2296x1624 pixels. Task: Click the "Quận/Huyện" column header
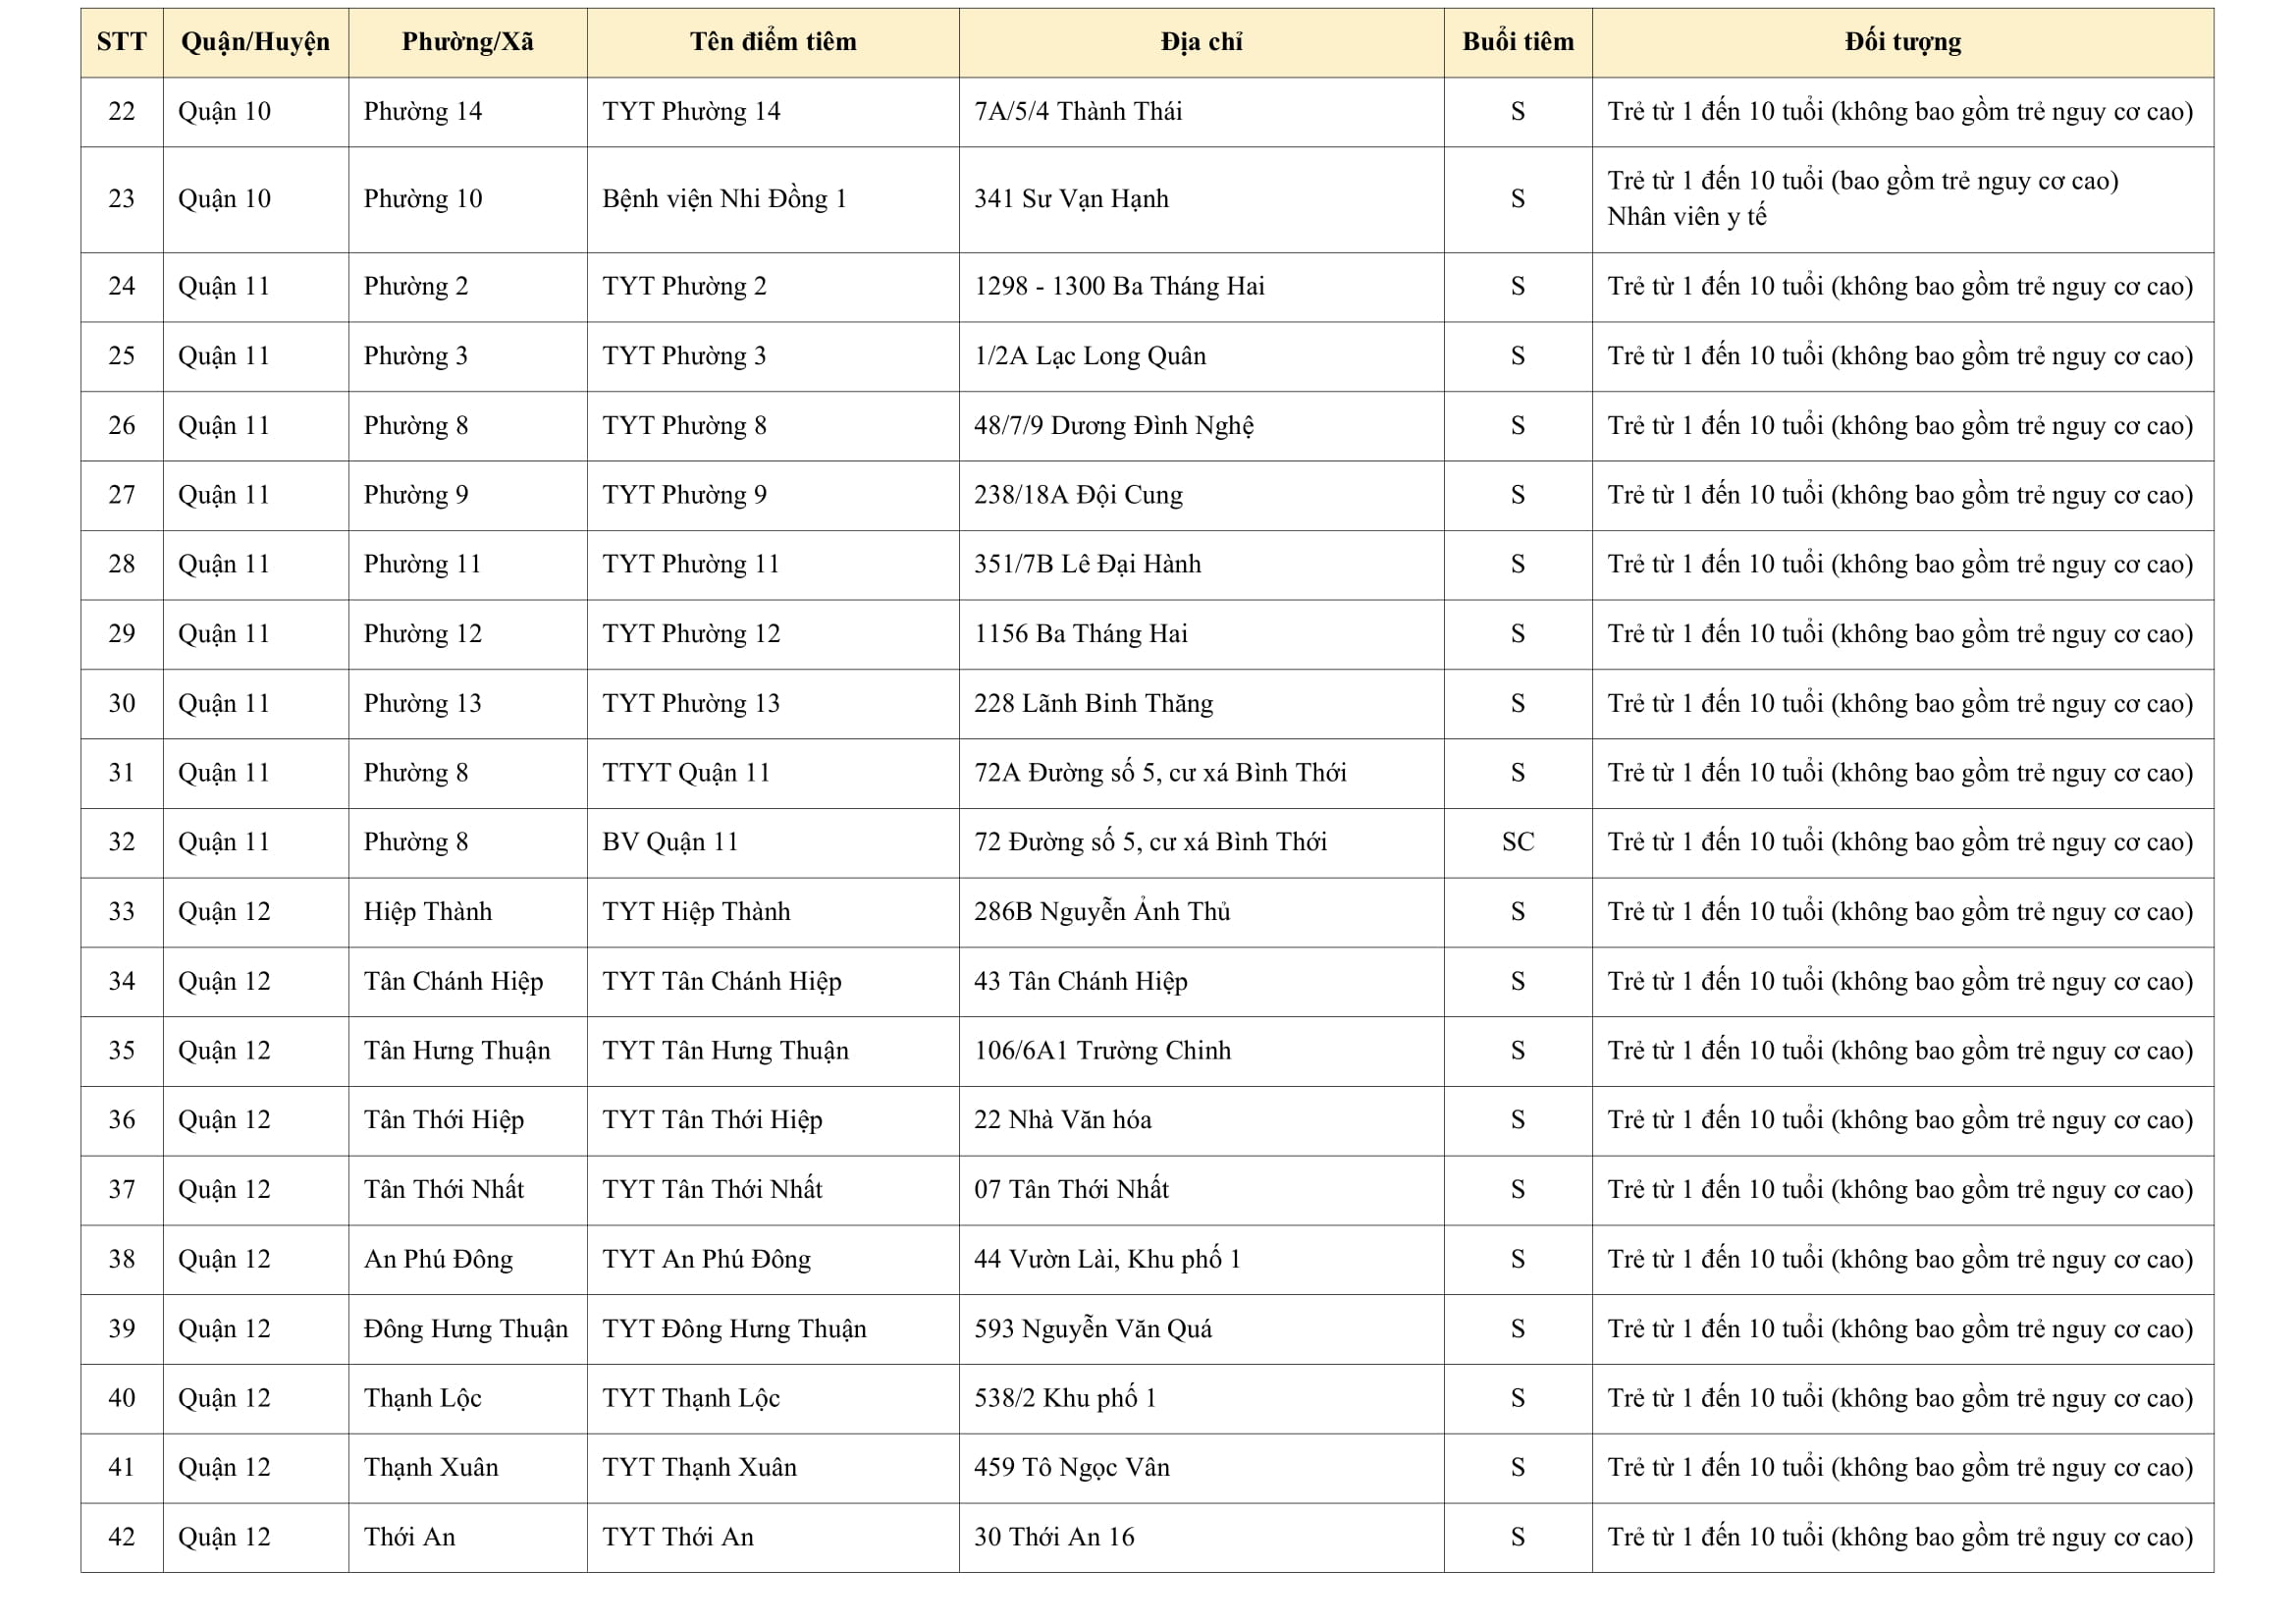click(255, 42)
